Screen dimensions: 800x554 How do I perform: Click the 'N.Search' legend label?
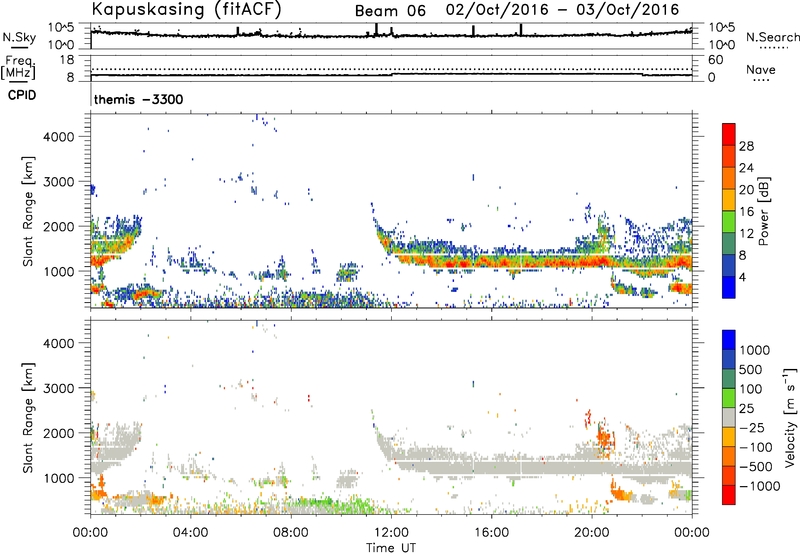(x=773, y=37)
